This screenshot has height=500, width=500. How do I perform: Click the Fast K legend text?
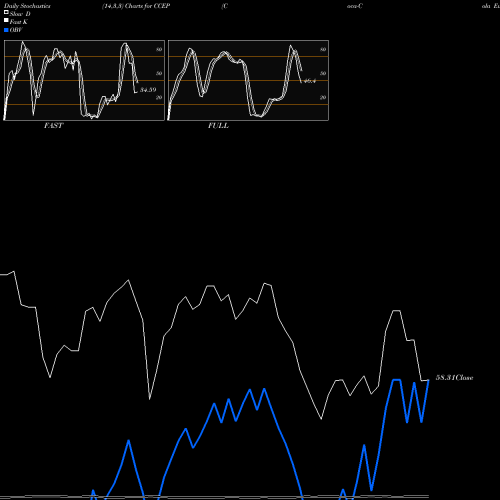(x=19, y=22)
